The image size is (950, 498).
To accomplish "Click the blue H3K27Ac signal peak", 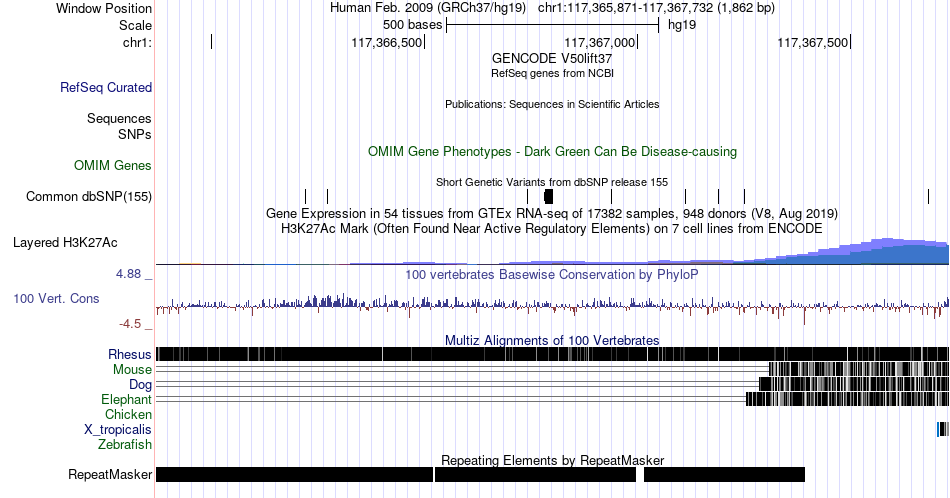I will click(888, 251).
